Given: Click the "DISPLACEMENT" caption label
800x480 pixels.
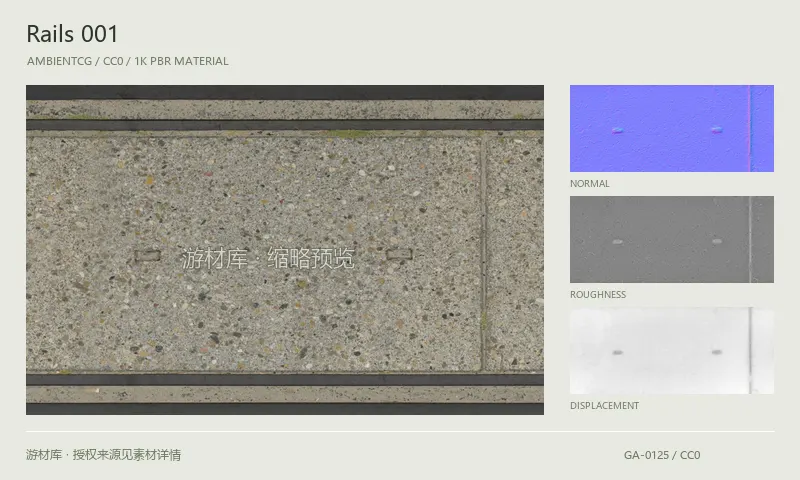Looking at the screenshot, I should 604,406.
